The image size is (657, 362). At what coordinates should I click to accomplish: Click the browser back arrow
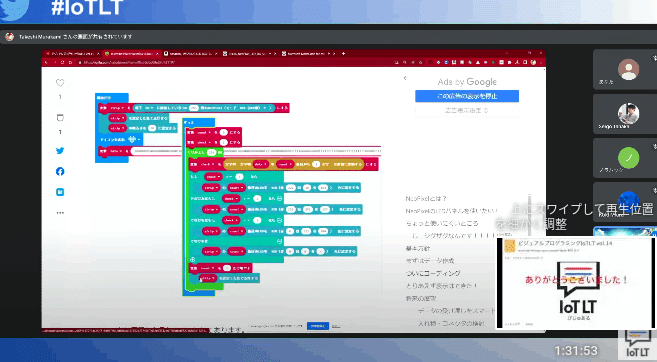[x=47, y=62]
